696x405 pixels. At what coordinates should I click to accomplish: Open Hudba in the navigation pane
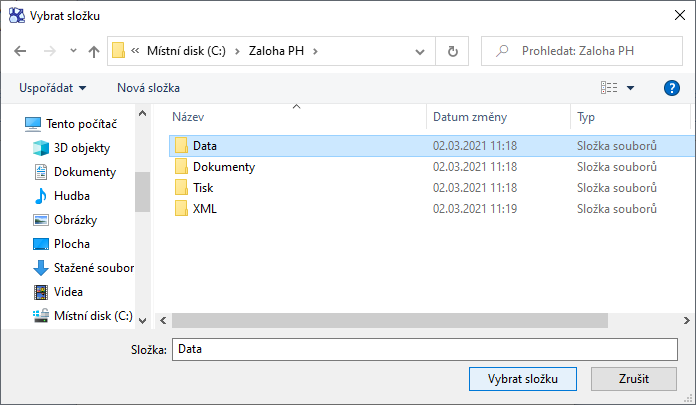(x=71, y=196)
